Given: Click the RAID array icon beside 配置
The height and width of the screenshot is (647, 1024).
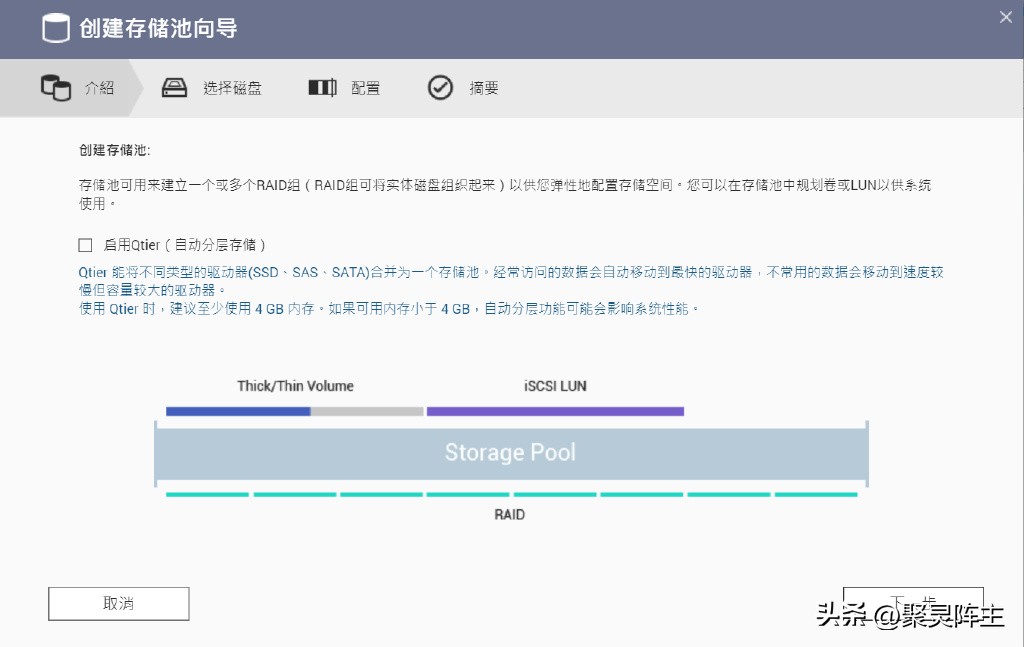Looking at the screenshot, I should tap(321, 88).
